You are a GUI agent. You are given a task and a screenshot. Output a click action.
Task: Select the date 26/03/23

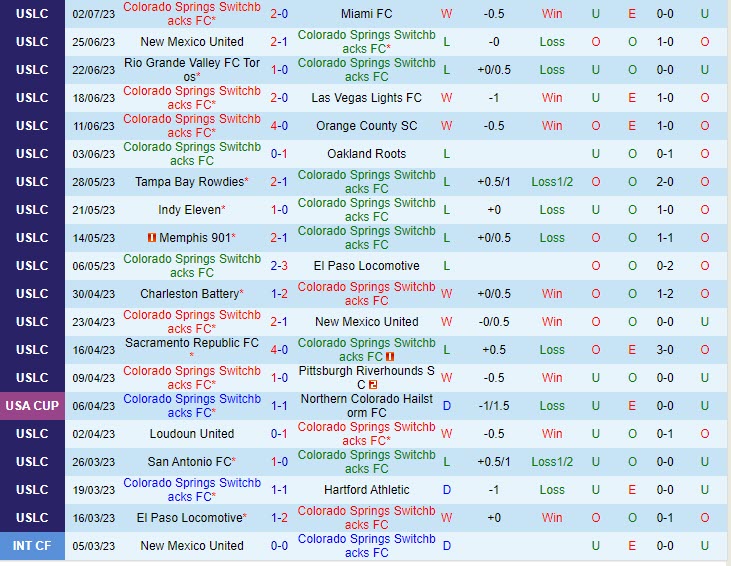click(x=93, y=462)
